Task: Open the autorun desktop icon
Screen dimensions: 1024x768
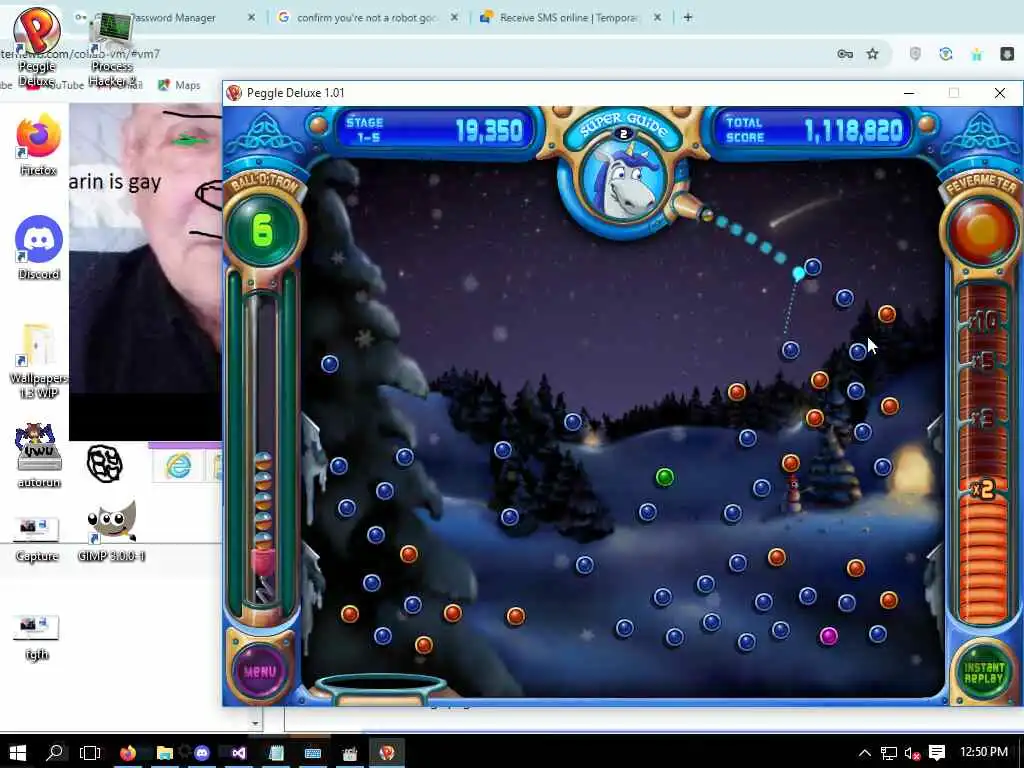Action: pyautogui.click(x=39, y=456)
